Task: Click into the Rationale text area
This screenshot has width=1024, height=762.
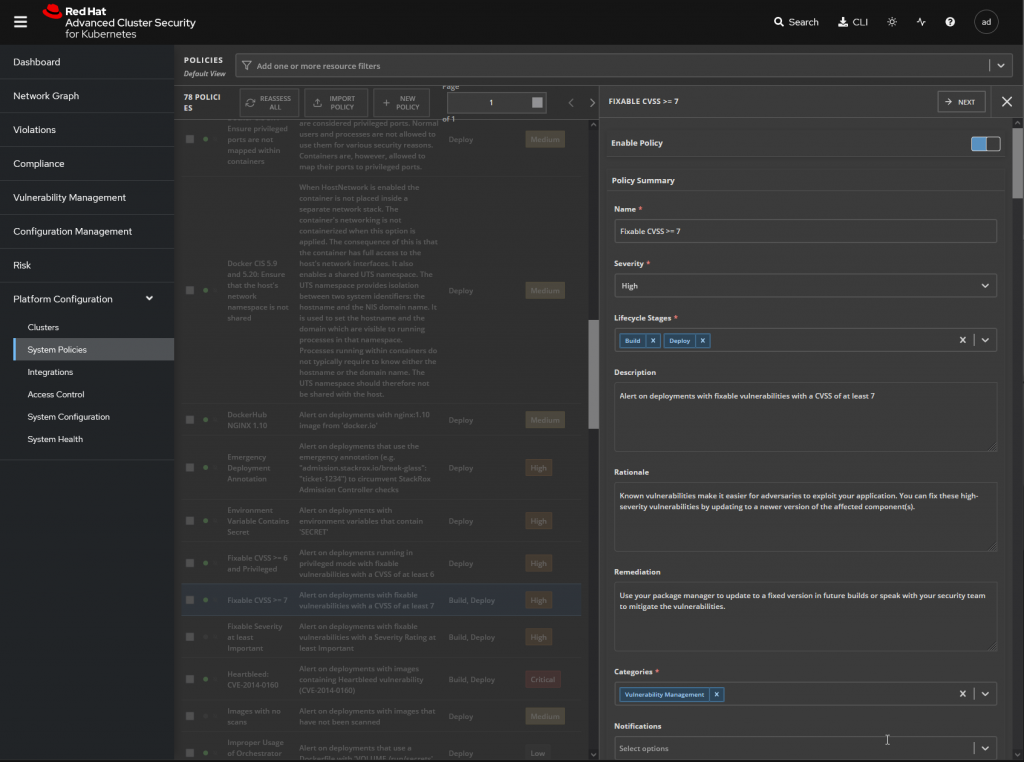Action: 805,516
